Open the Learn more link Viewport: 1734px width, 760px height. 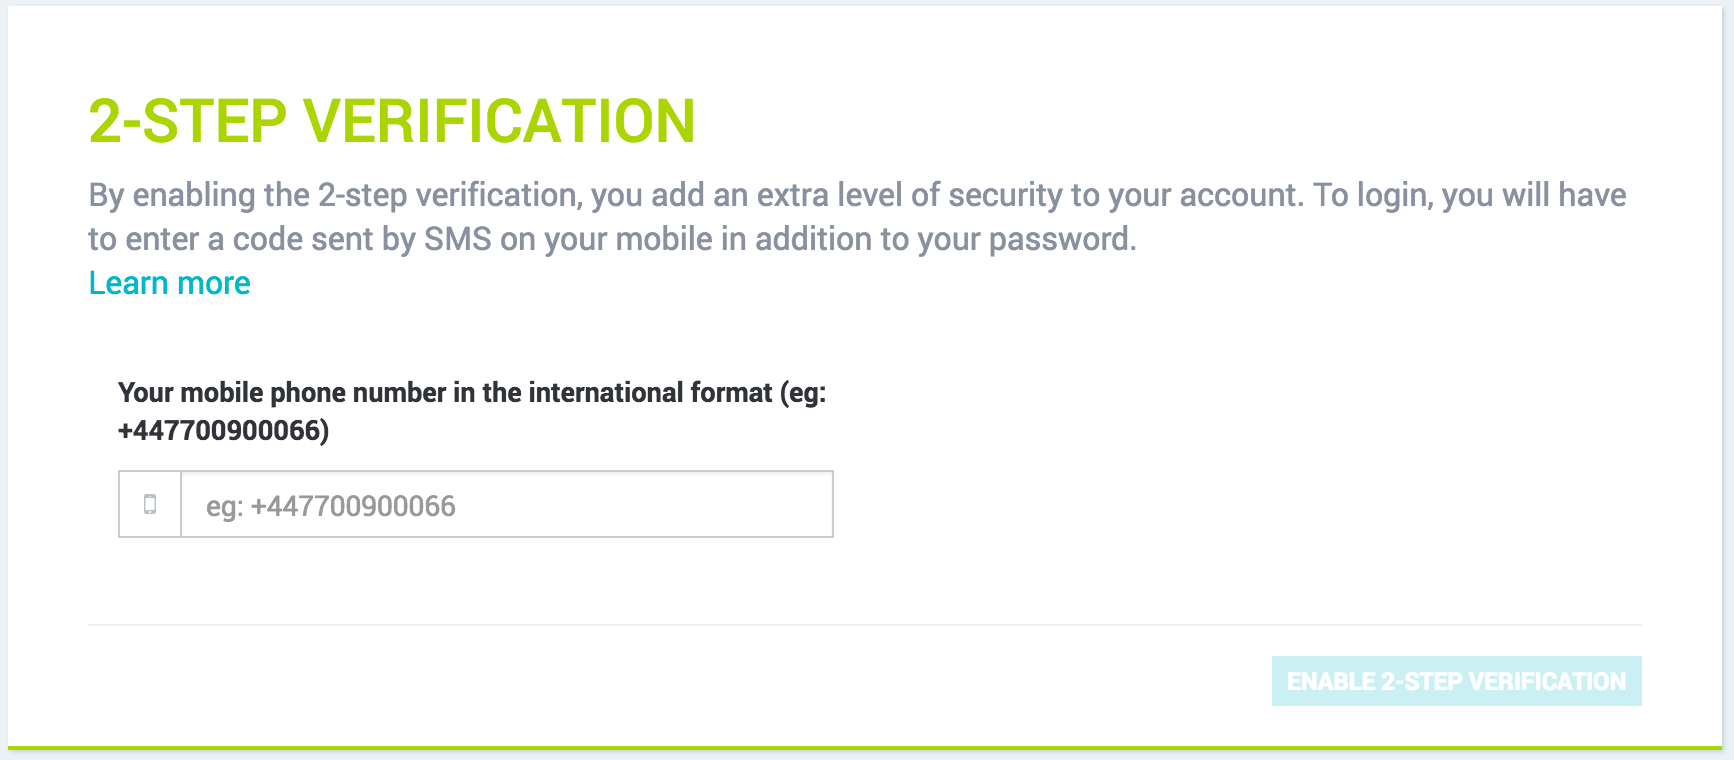coord(169,283)
